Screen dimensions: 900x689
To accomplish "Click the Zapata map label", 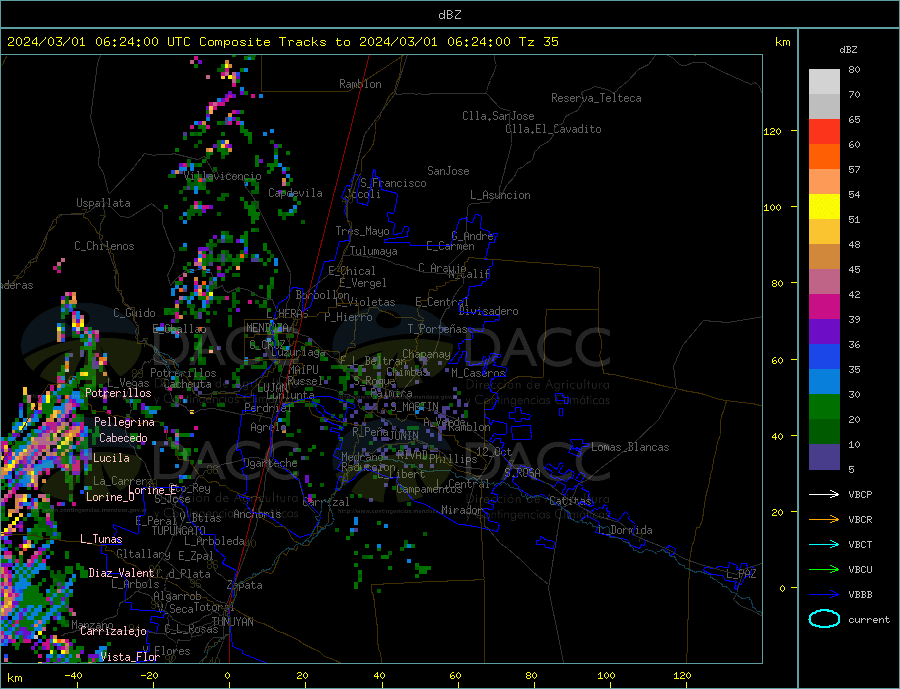I will pyautogui.click(x=245, y=585).
